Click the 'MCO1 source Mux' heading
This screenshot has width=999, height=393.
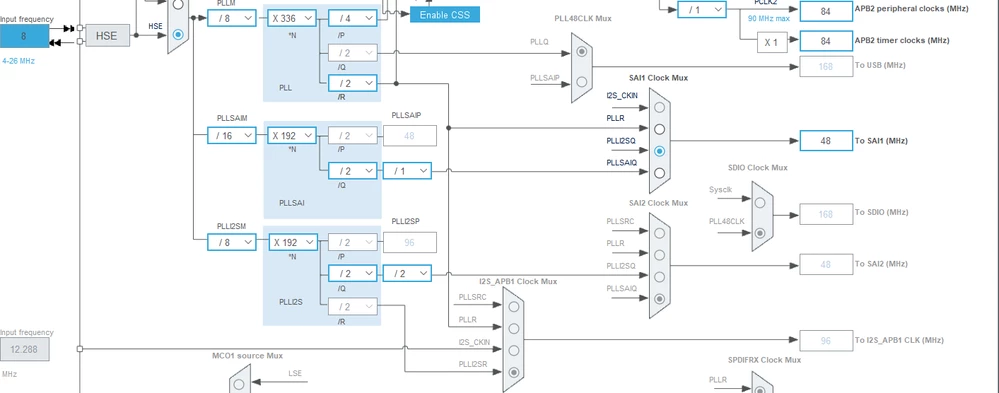coord(247,355)
